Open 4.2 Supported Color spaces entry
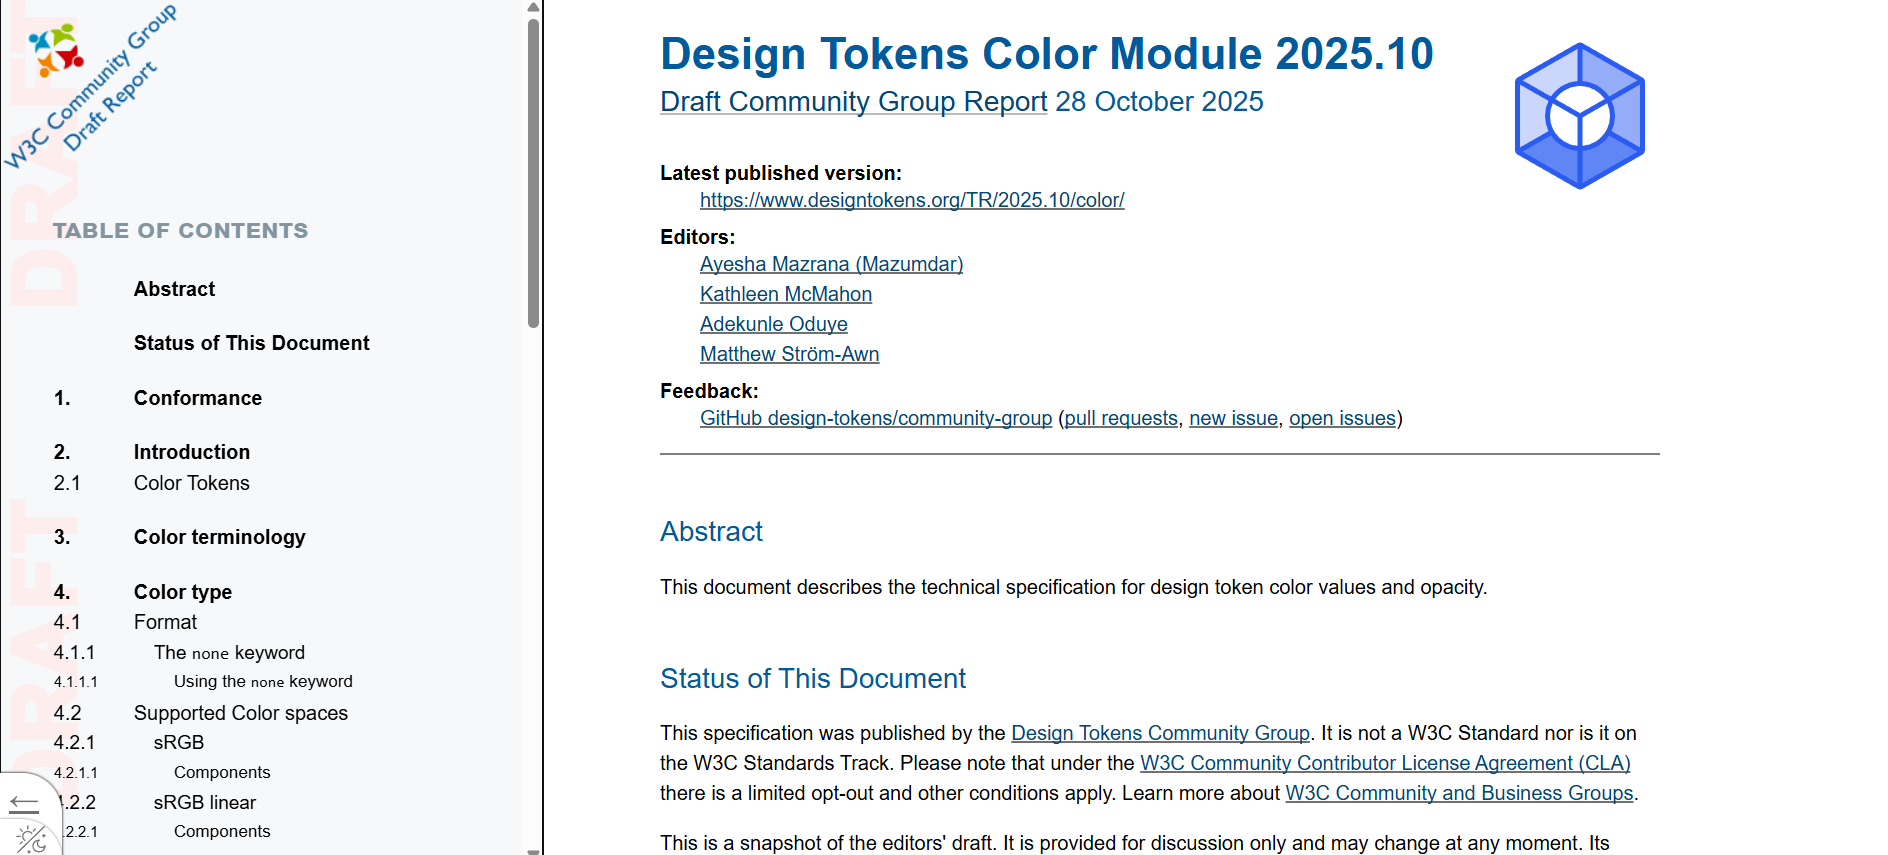Viewport: 1888px width, 855px height. point(240,713)
